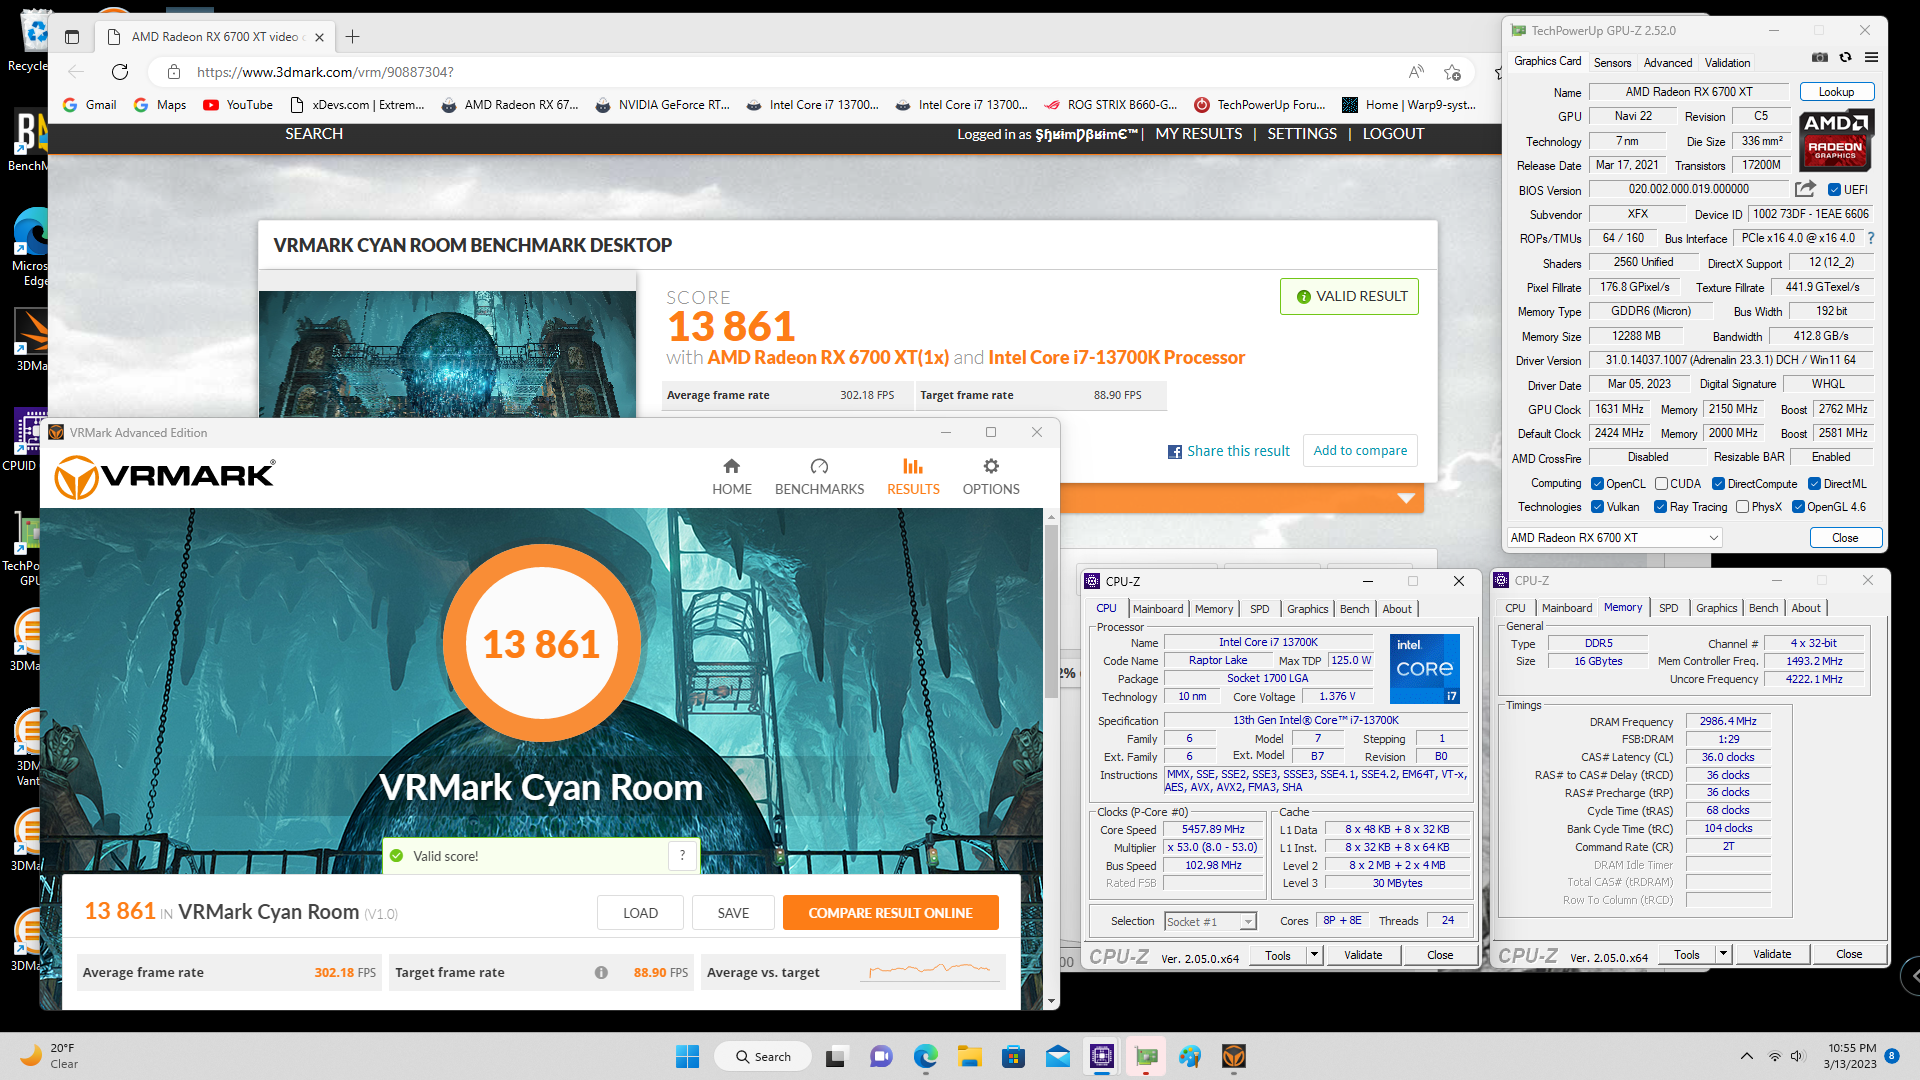Toggle CUDA checkbox in GPU-Z
The height and width of the screenshot is (1080, 1920).
point(1661,484)
